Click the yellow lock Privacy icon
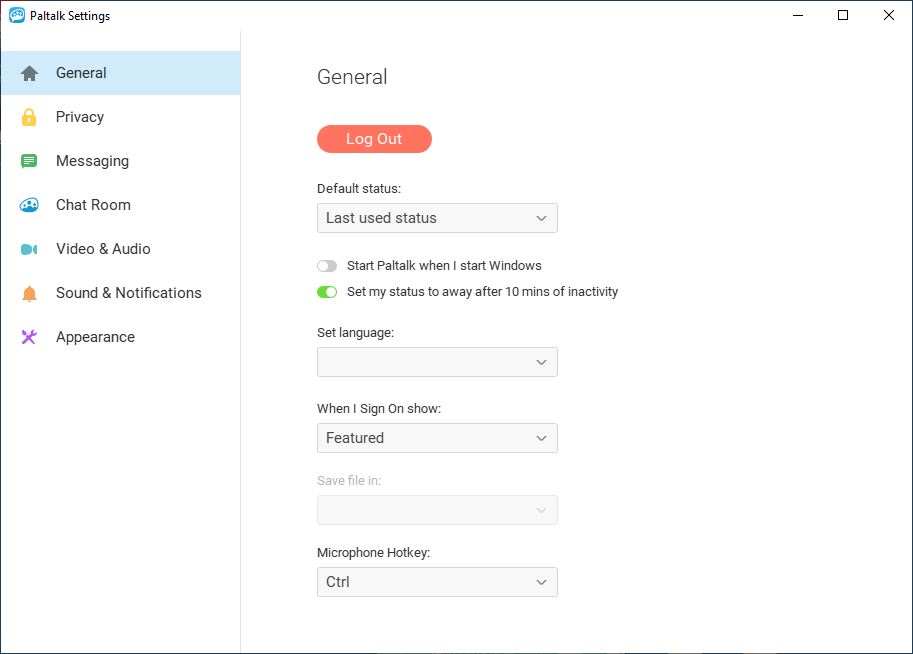Image resolution: width=913 pixels, height=654 pixels. pyautogui.click(x=29, y=117)
